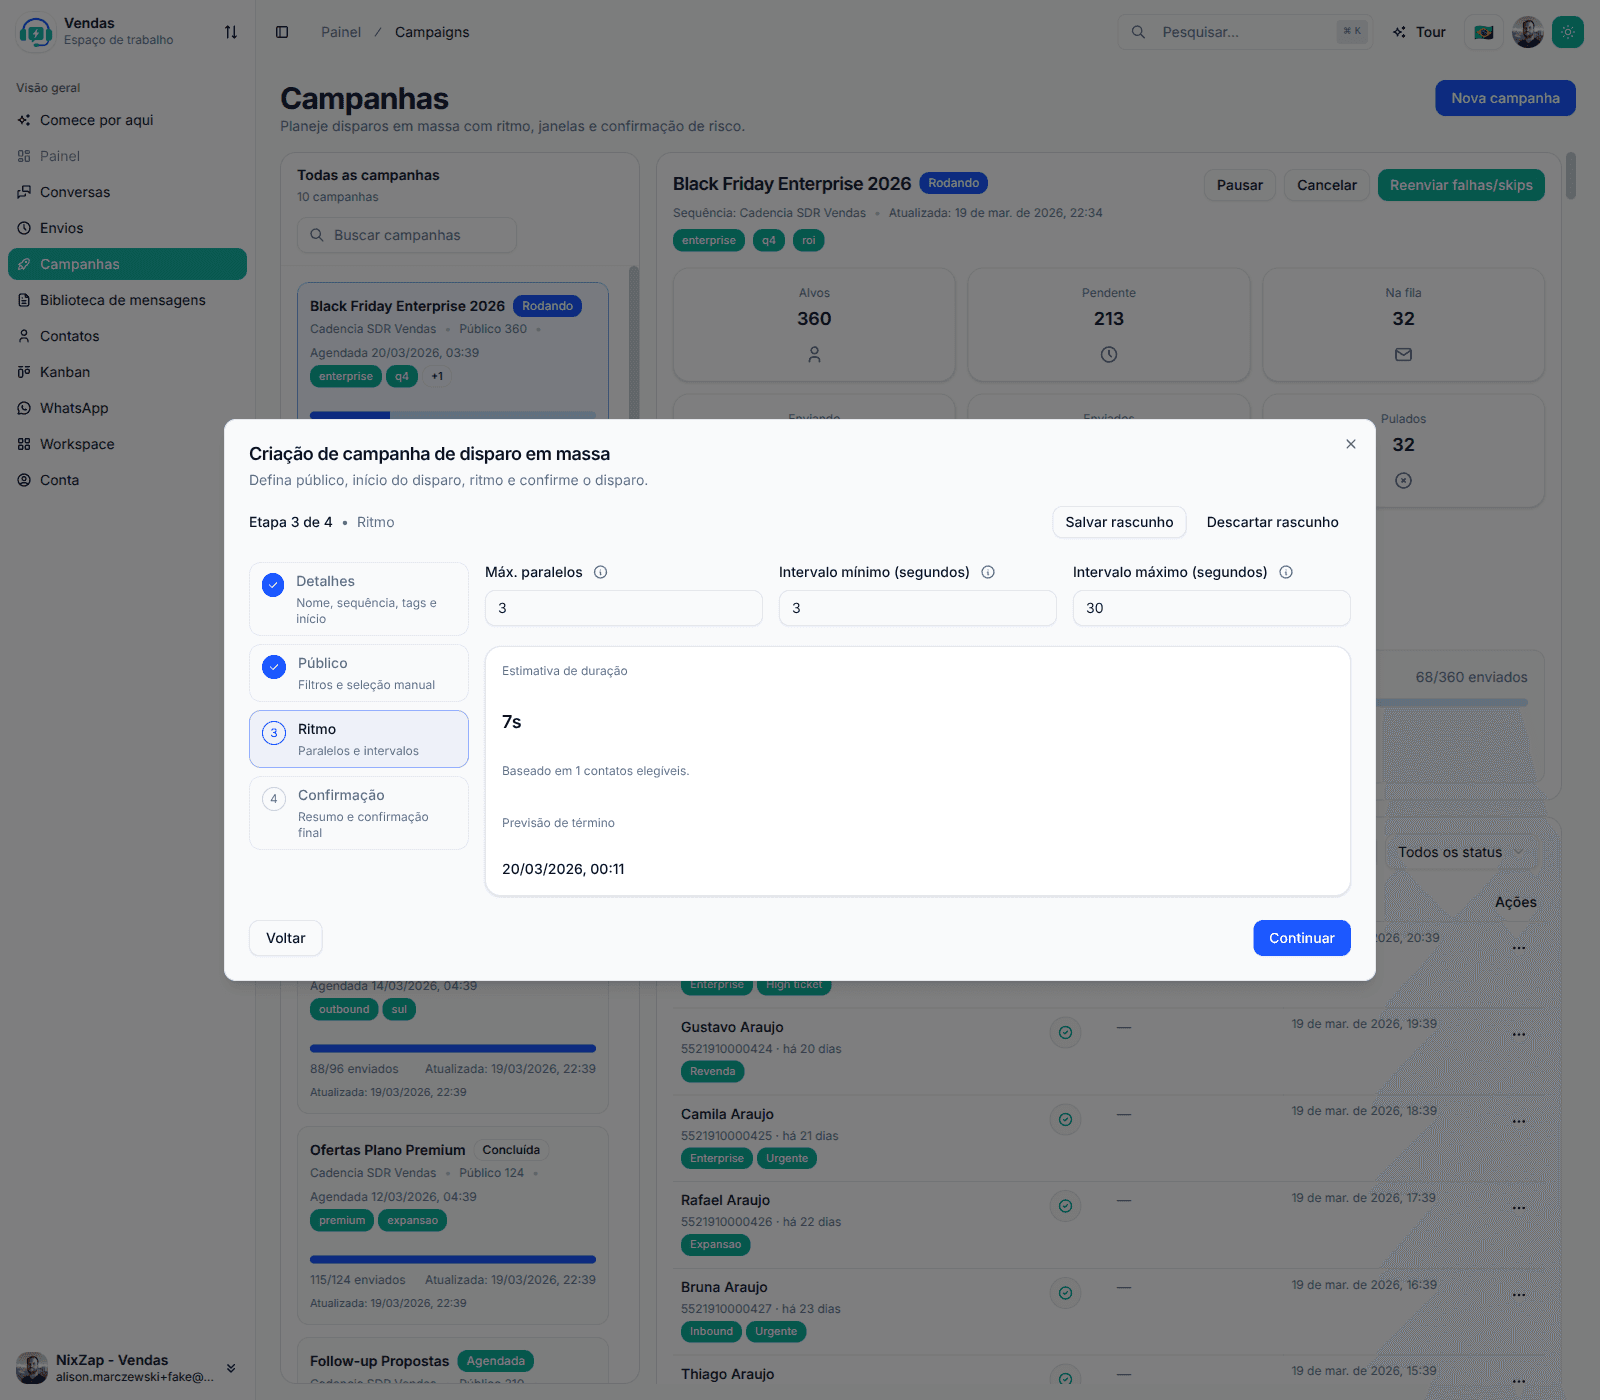Open Envios from the sidebar

62,227
